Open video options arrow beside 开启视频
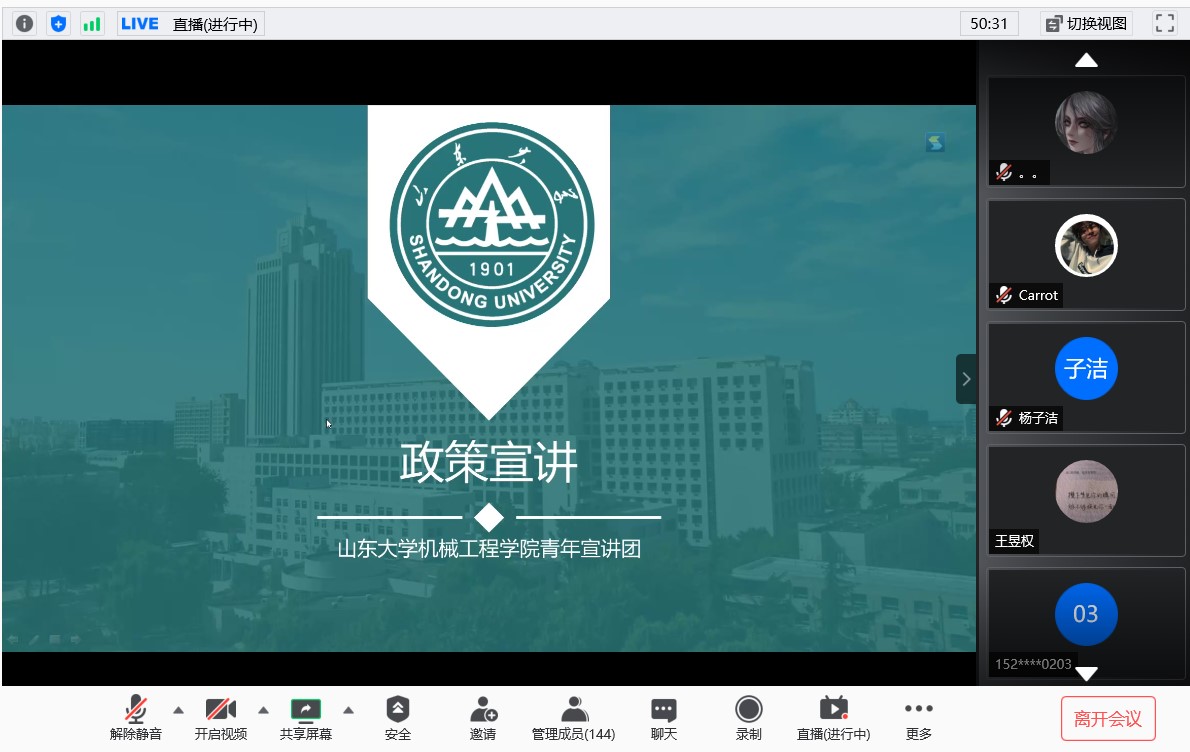The image size is (1190, 752). pyautogui.click(x=263, y=710)
